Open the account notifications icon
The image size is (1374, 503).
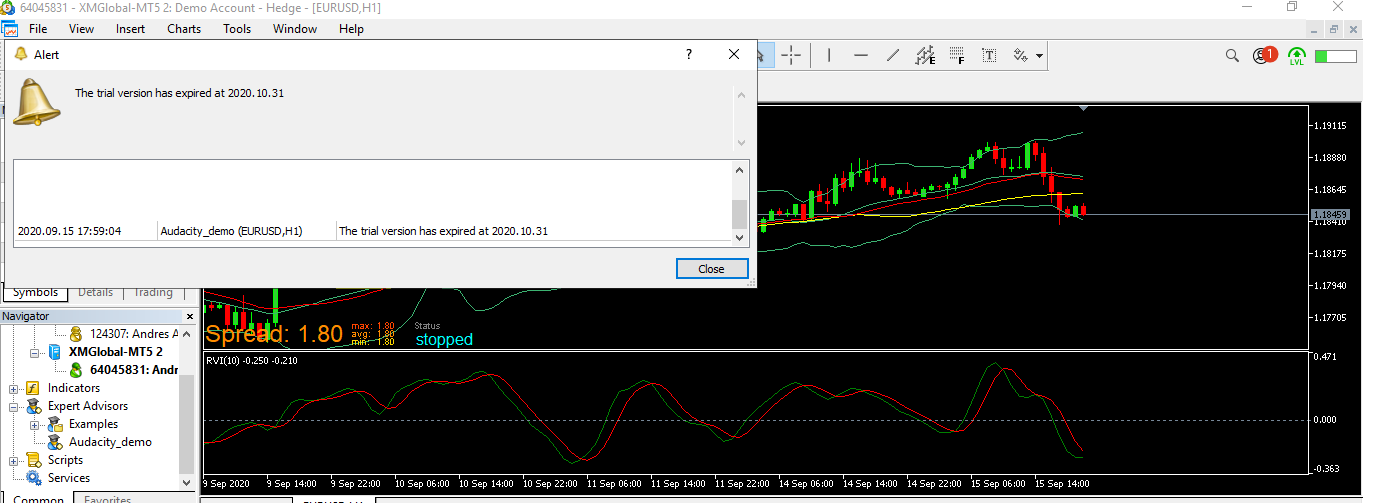(x=1263, y=55)
